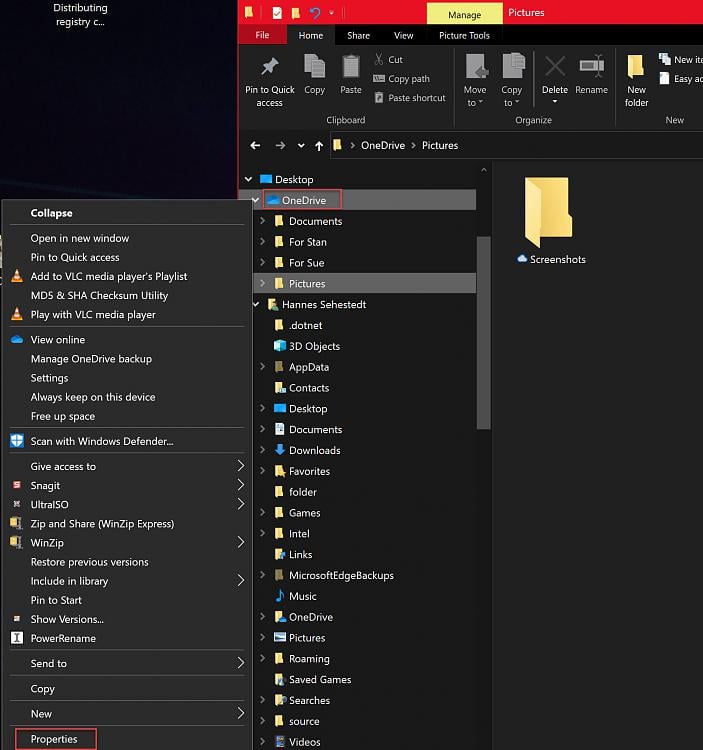
Task: Click the Windows Defender shield icon
Action: pyautogui.click(x=17, y=441)
